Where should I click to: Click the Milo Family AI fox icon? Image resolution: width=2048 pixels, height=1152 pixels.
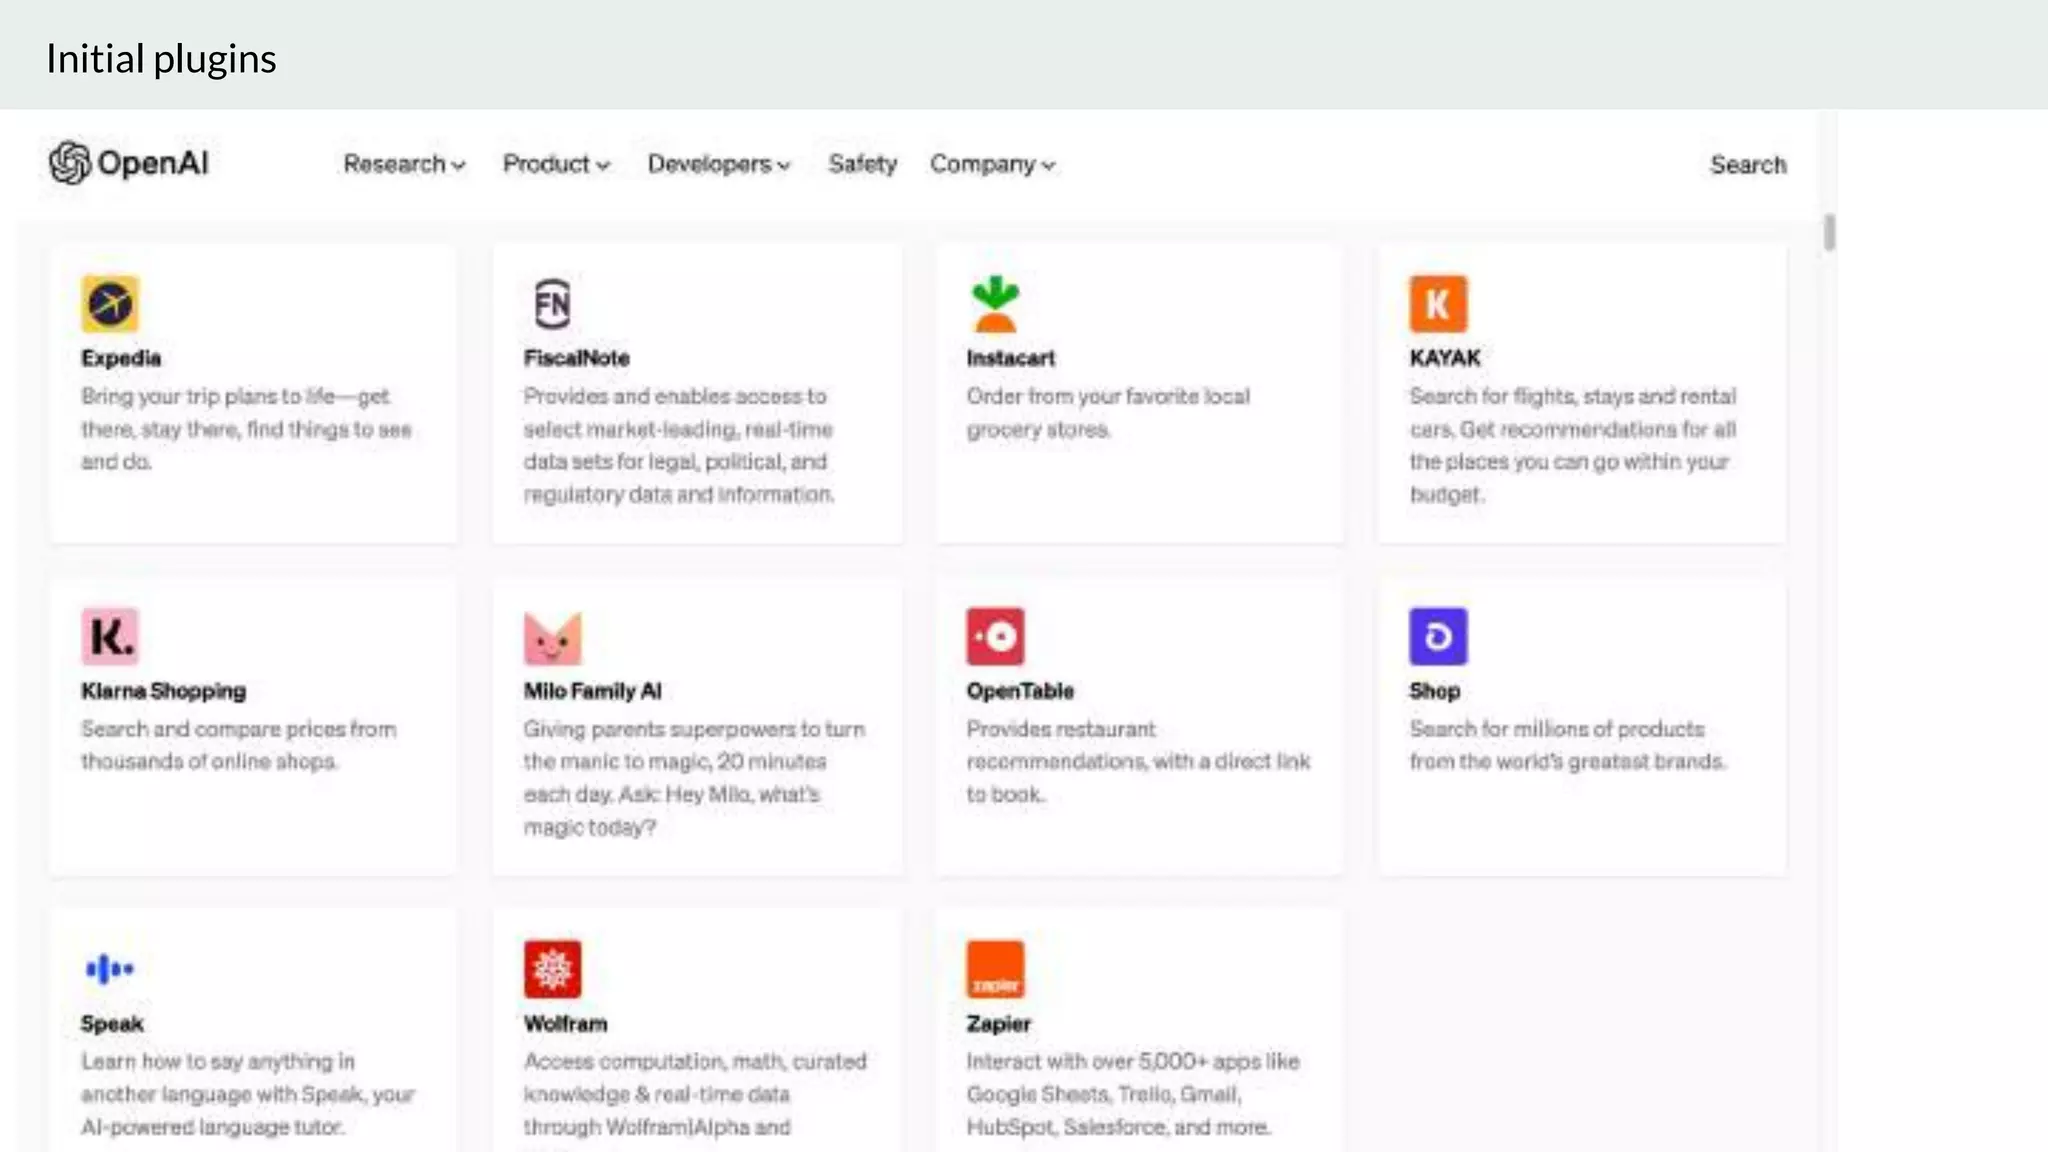tap(552, 638)
